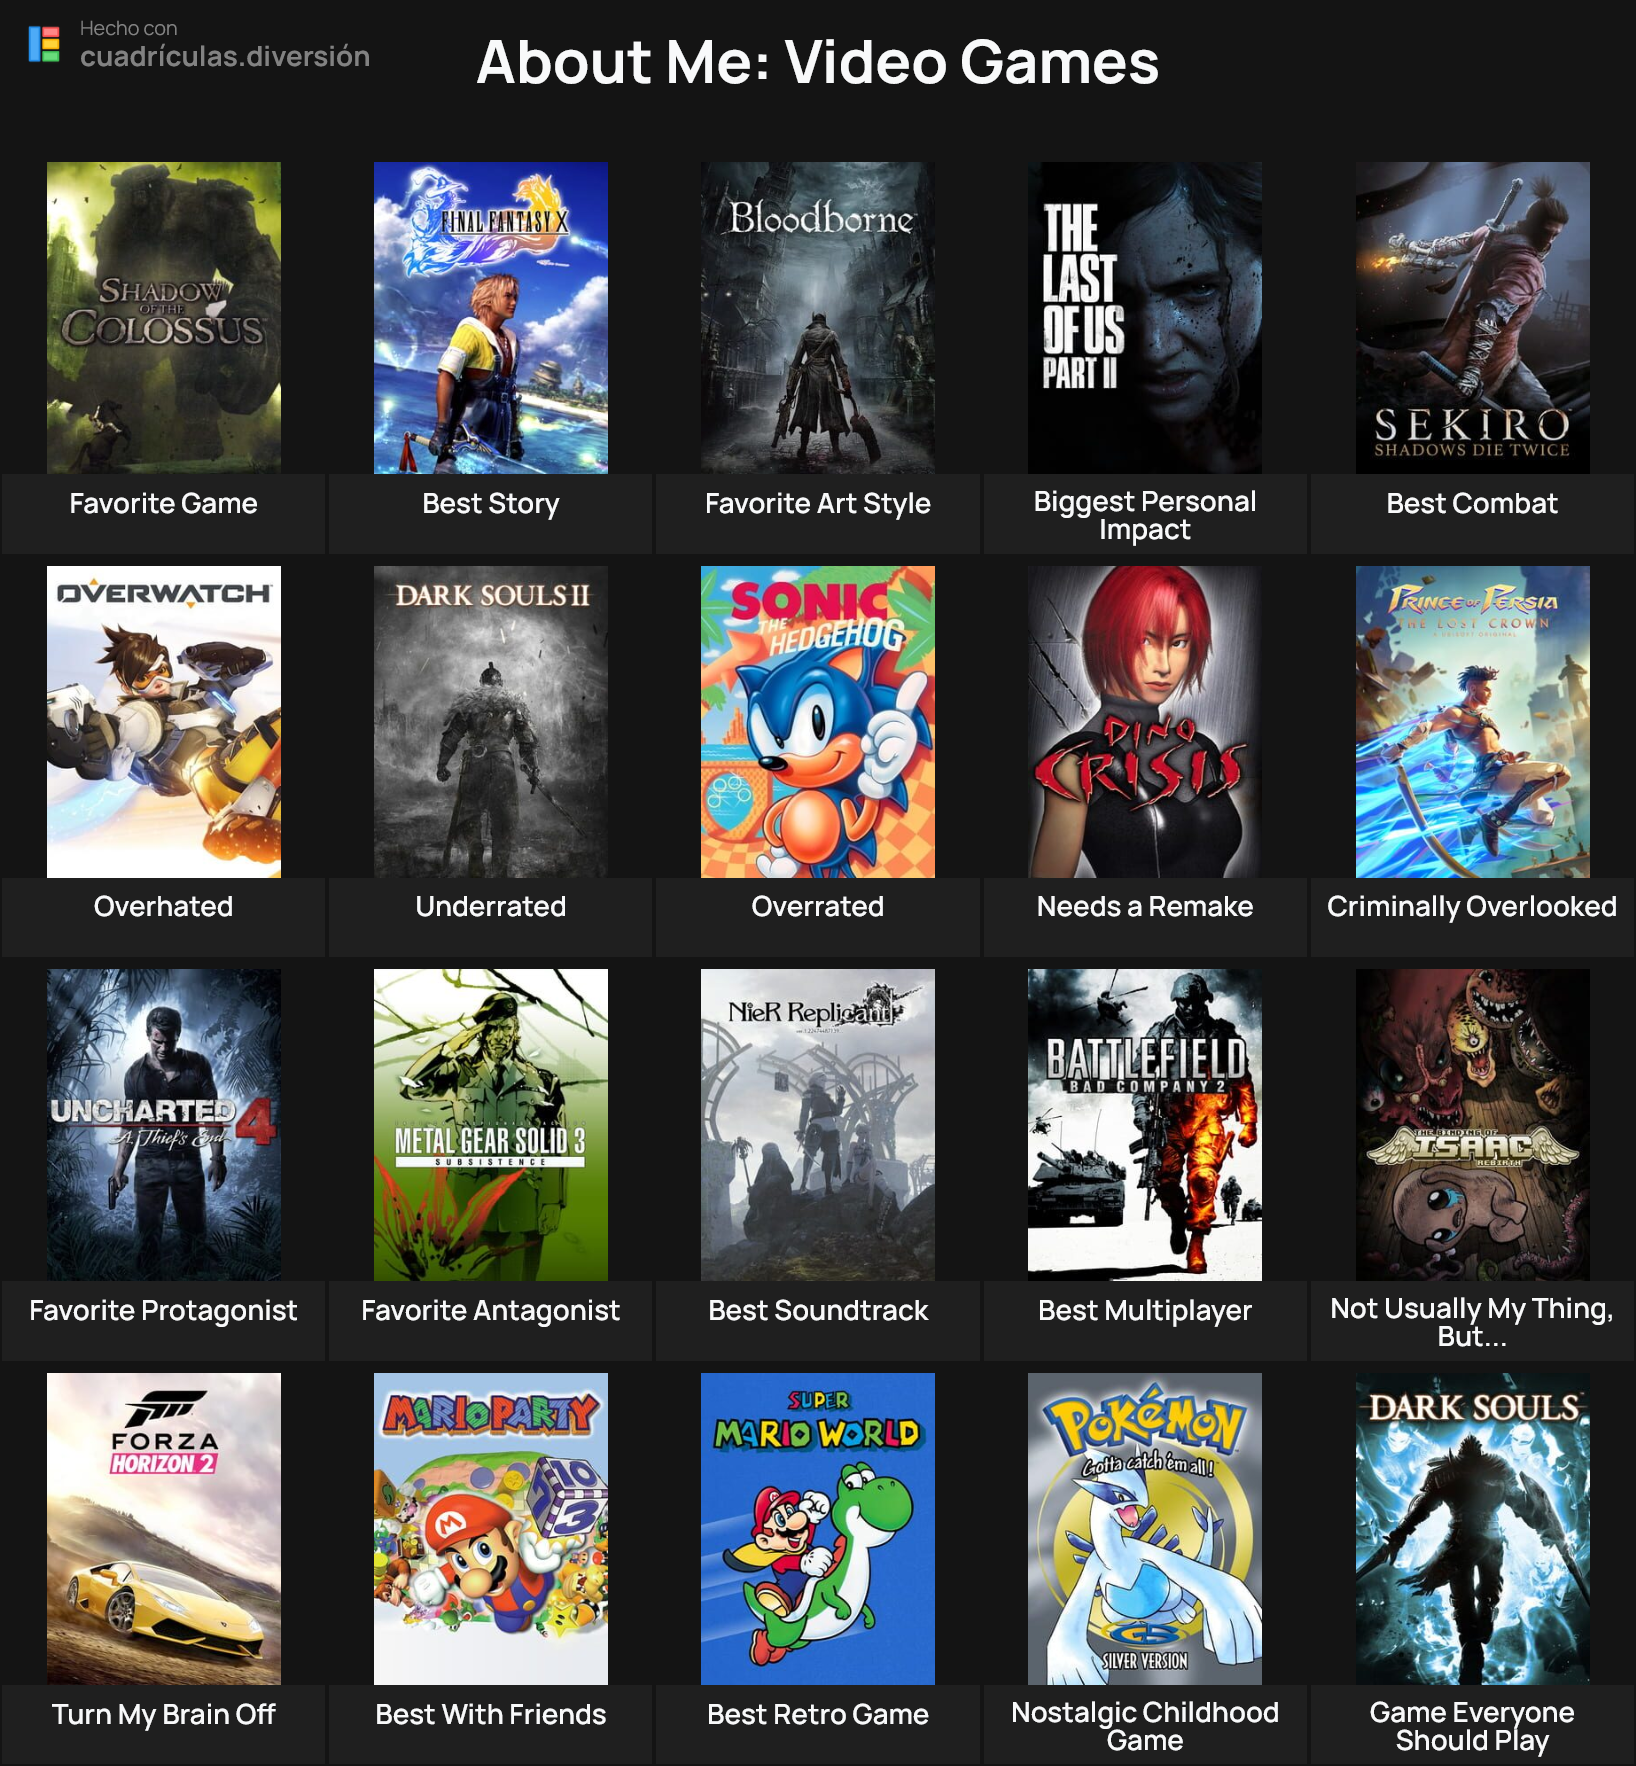Viewport: 1636px width, 1766px height.
Task: Click the Super Mario World cover
Action: pyautogui.click(x=818, y=1529)
